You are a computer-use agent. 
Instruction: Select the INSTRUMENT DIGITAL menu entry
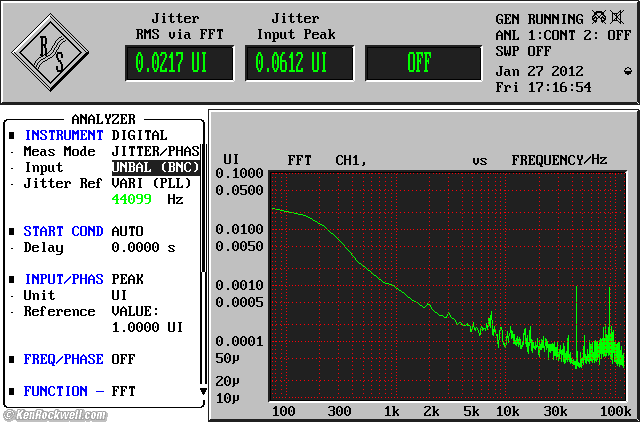[139, 135]
